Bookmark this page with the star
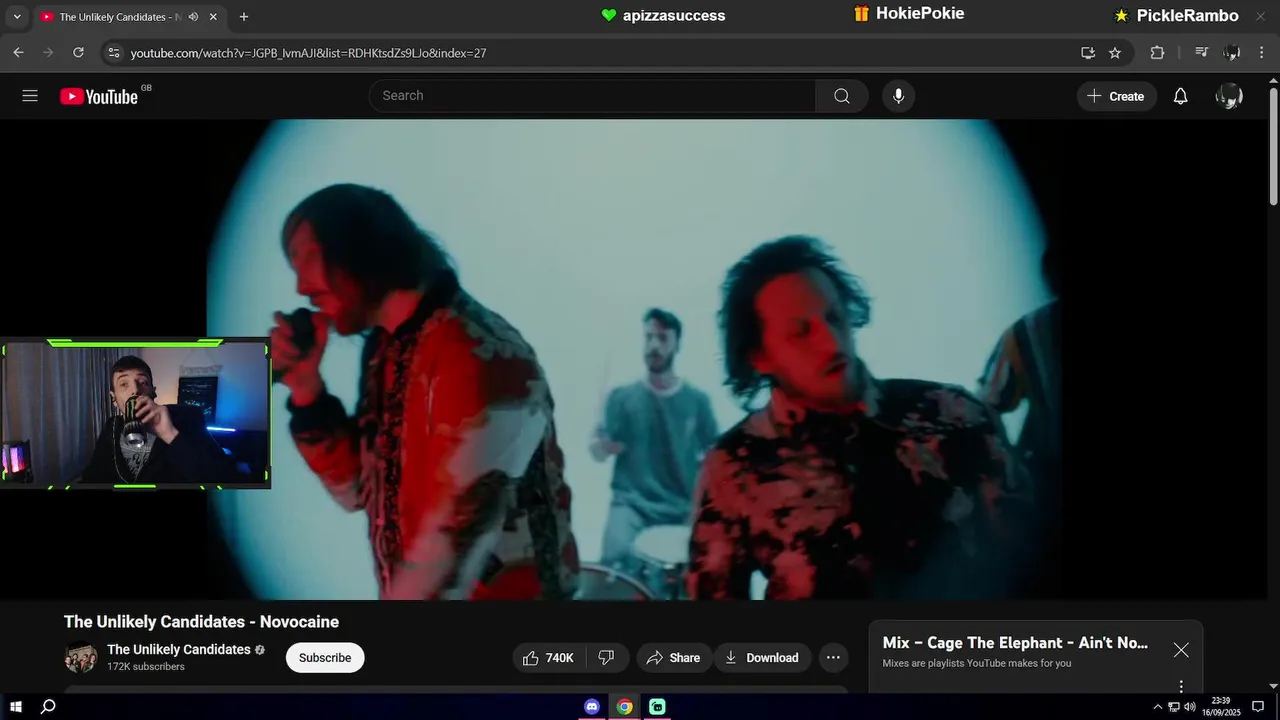Screen dimensions: 1280x720 [x=1115, y=53]
